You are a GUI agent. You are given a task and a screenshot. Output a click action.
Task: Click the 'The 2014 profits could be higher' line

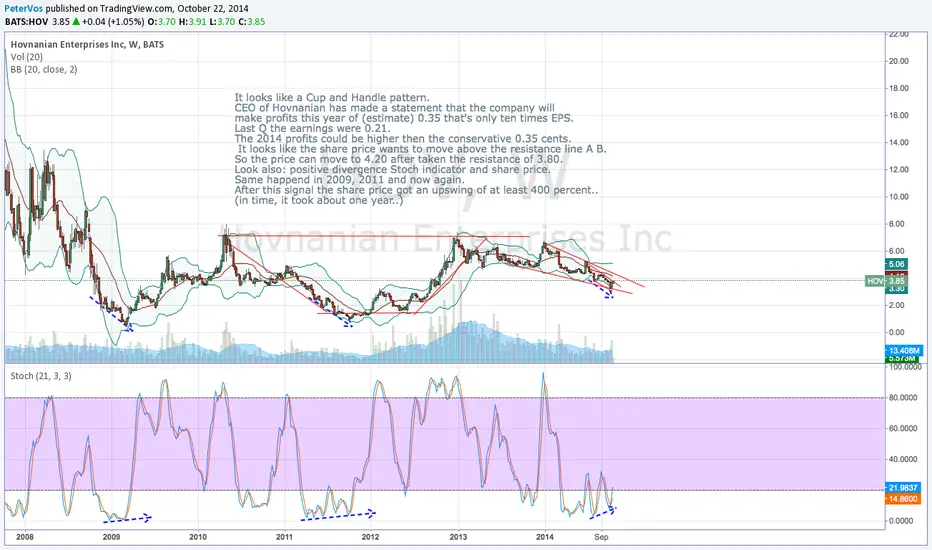(x=402, y=139)
